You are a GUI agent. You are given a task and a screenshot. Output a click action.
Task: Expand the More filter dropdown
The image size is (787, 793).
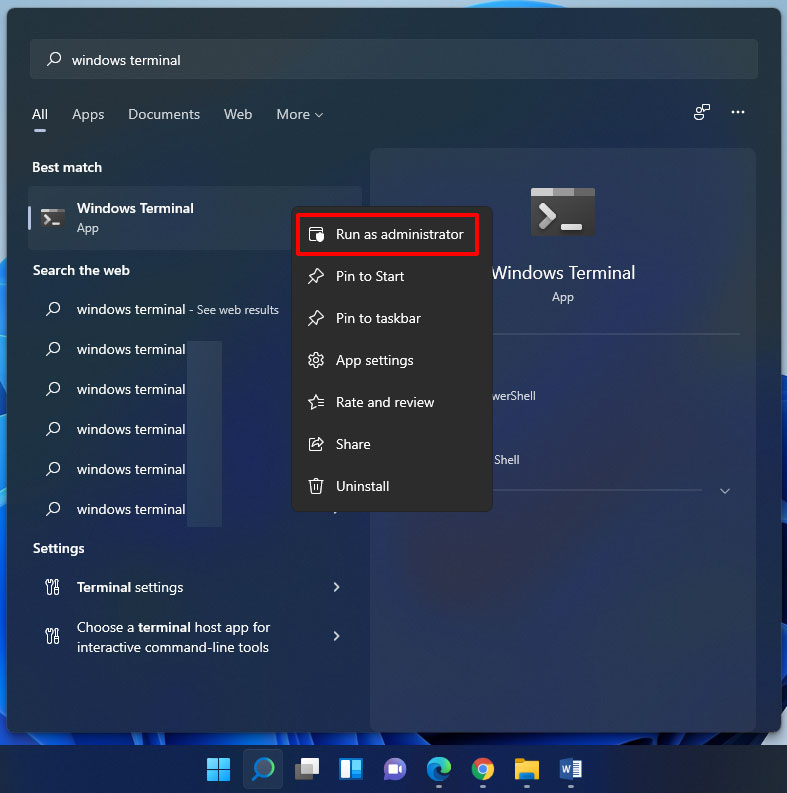click(299, 114)
